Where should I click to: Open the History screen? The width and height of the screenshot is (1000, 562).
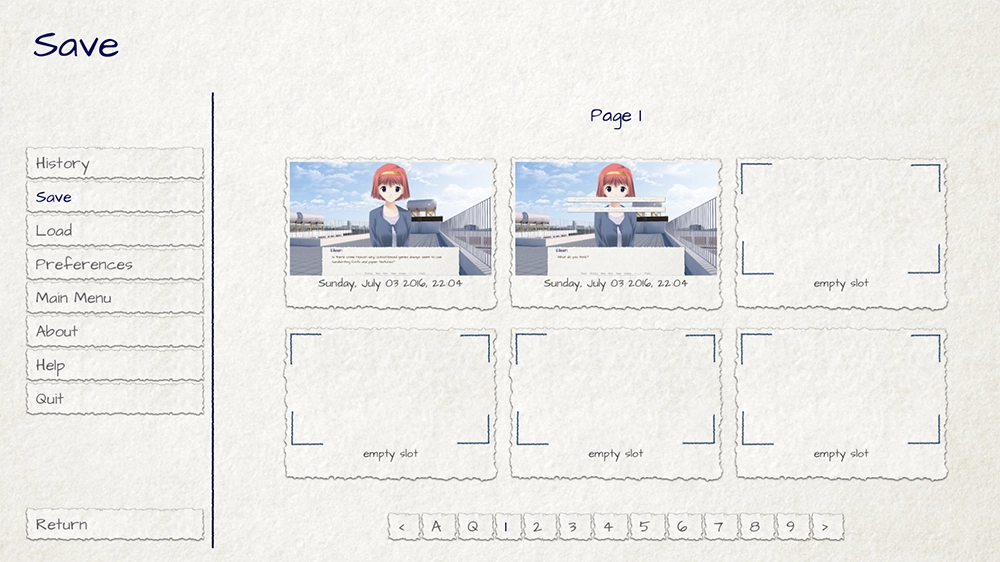114,163
